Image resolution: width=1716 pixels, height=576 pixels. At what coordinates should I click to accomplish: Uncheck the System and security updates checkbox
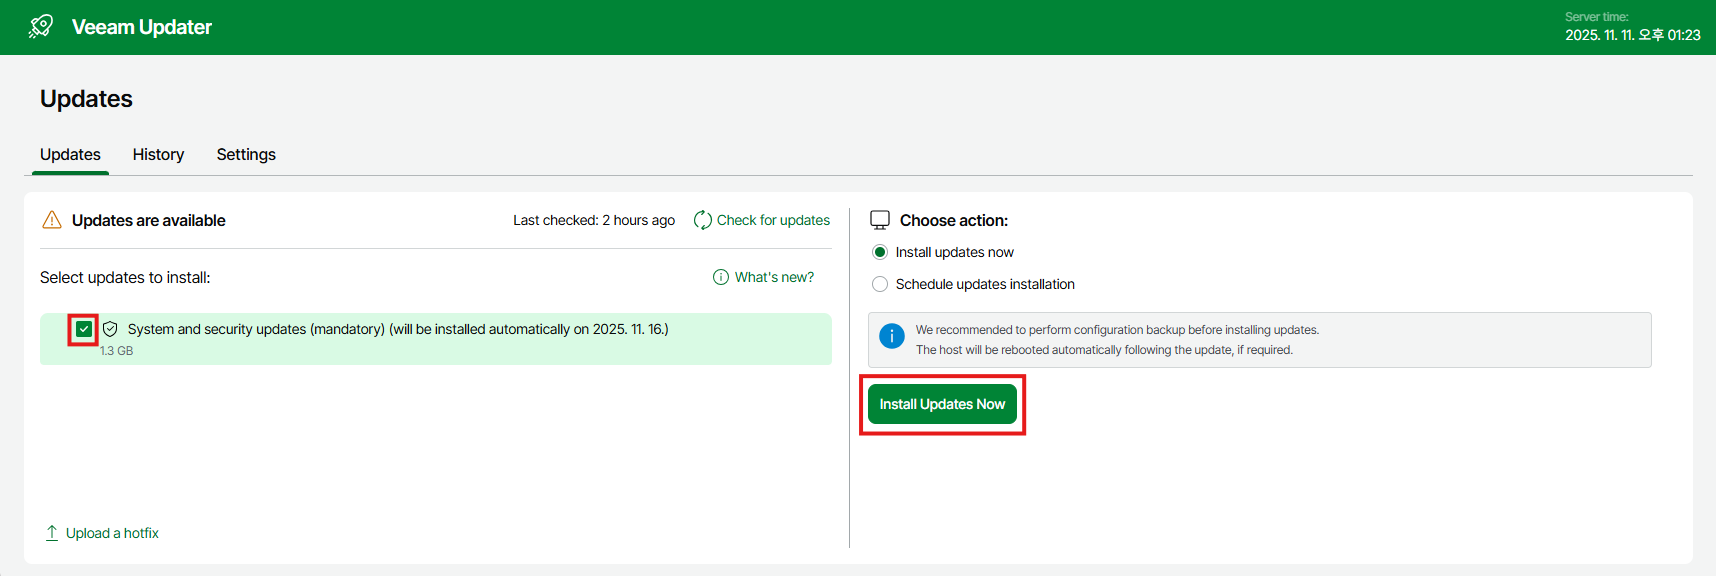(x=84, y=329)
